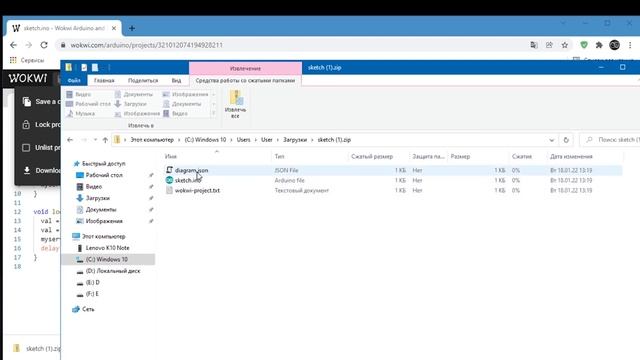640x360 pixels.
Task: Switch to the Вид ribbon tab
Action: [176, 80]
